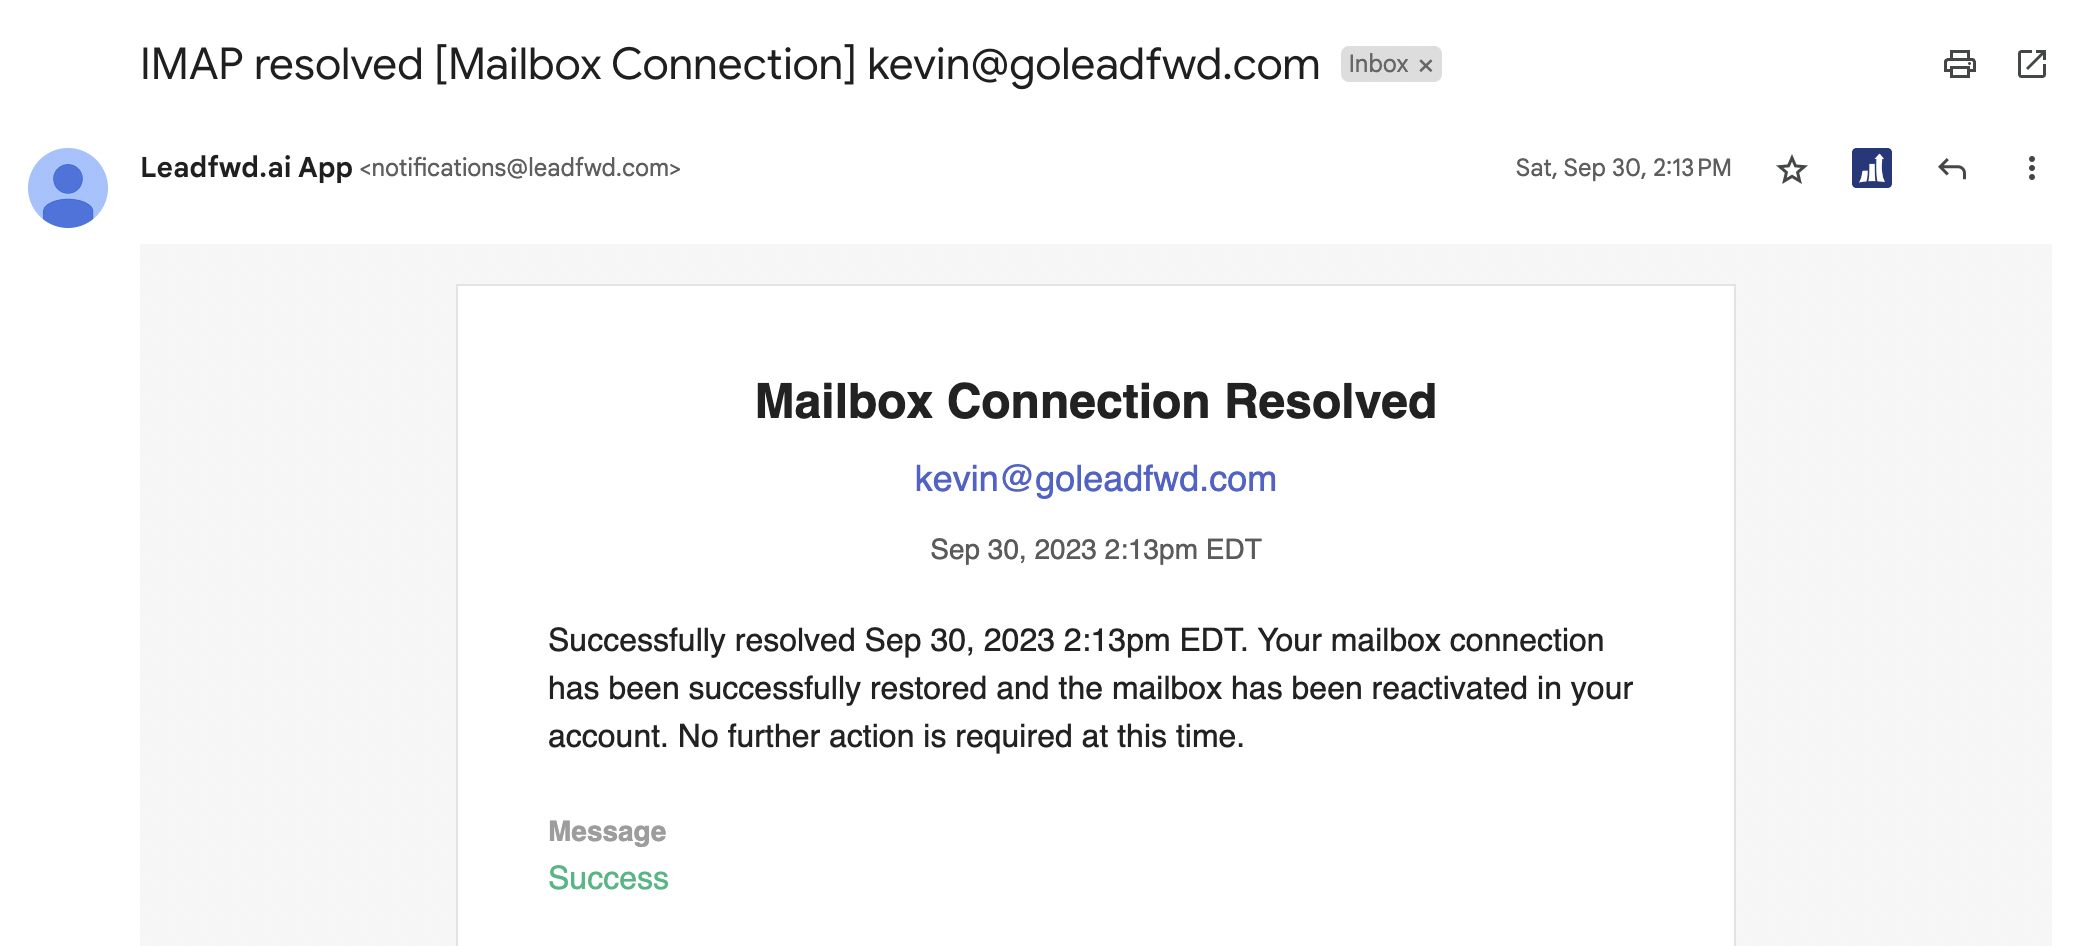Click the sender name Leadfwd.ai App

click(x=246, y=167)
